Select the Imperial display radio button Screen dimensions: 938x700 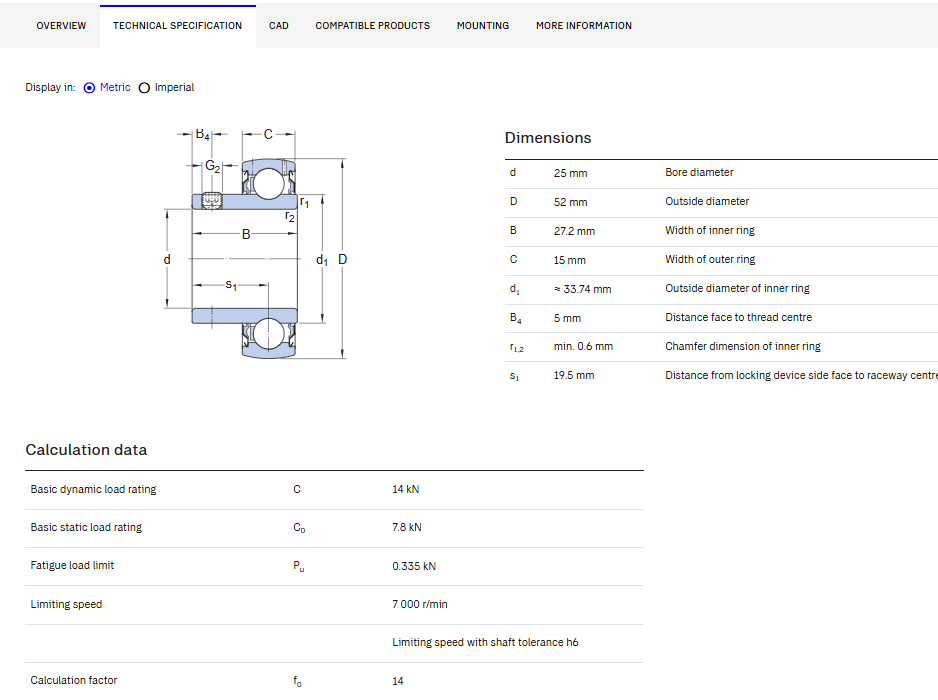[x=144, y=88]
